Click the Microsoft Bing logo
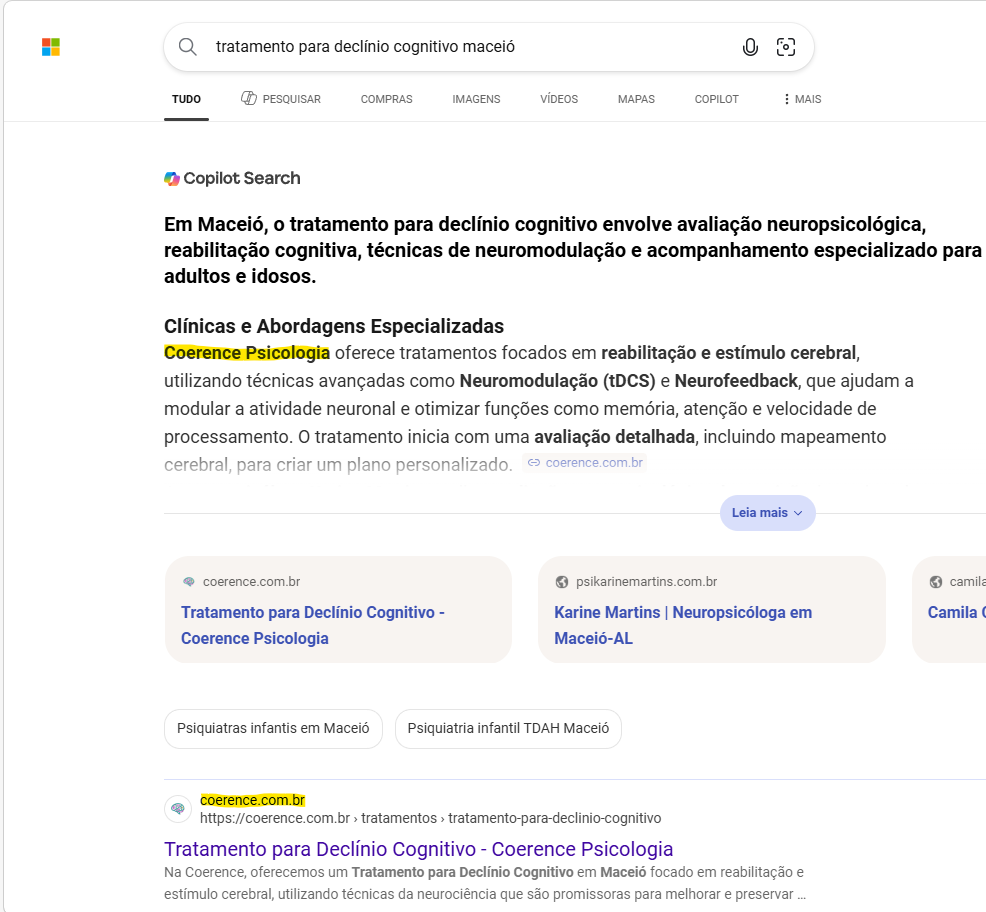Screen dimensions: 986x912 click(51, 47)
